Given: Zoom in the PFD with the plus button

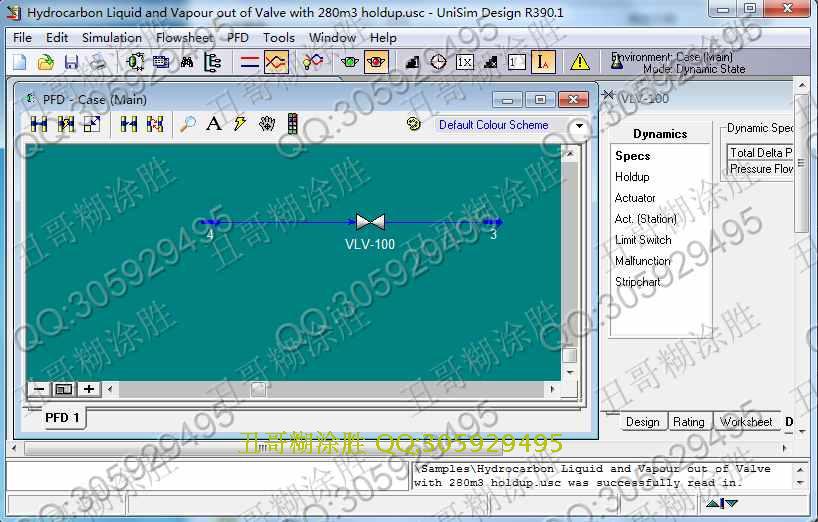Looking at the screenshot, I should [x=89, y=389].
